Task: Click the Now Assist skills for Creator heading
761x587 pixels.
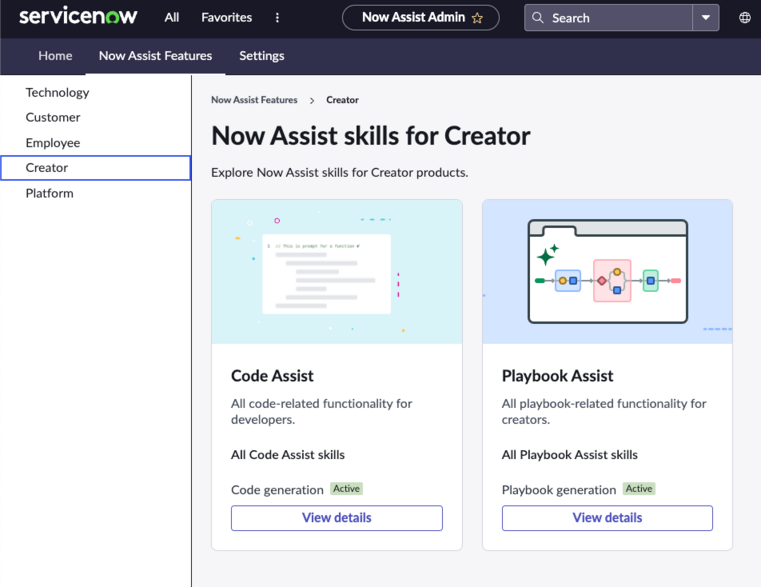Action: pos(371,136)
